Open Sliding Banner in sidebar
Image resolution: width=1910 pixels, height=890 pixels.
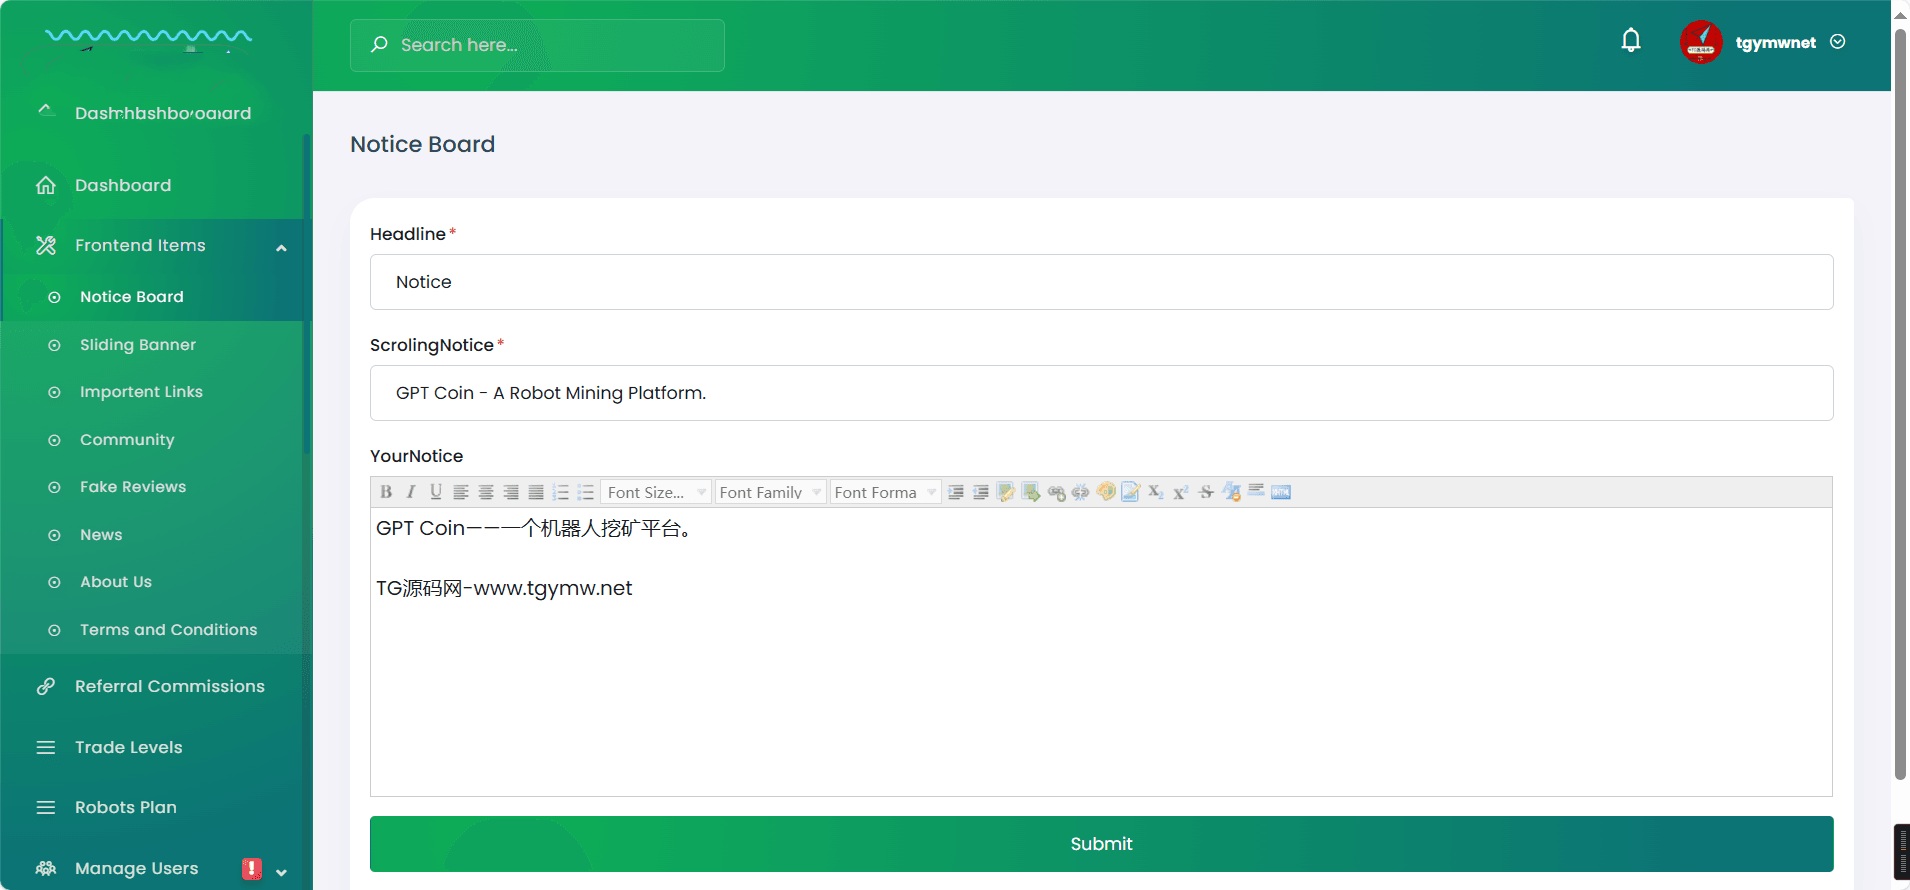(x=138, y=345)
